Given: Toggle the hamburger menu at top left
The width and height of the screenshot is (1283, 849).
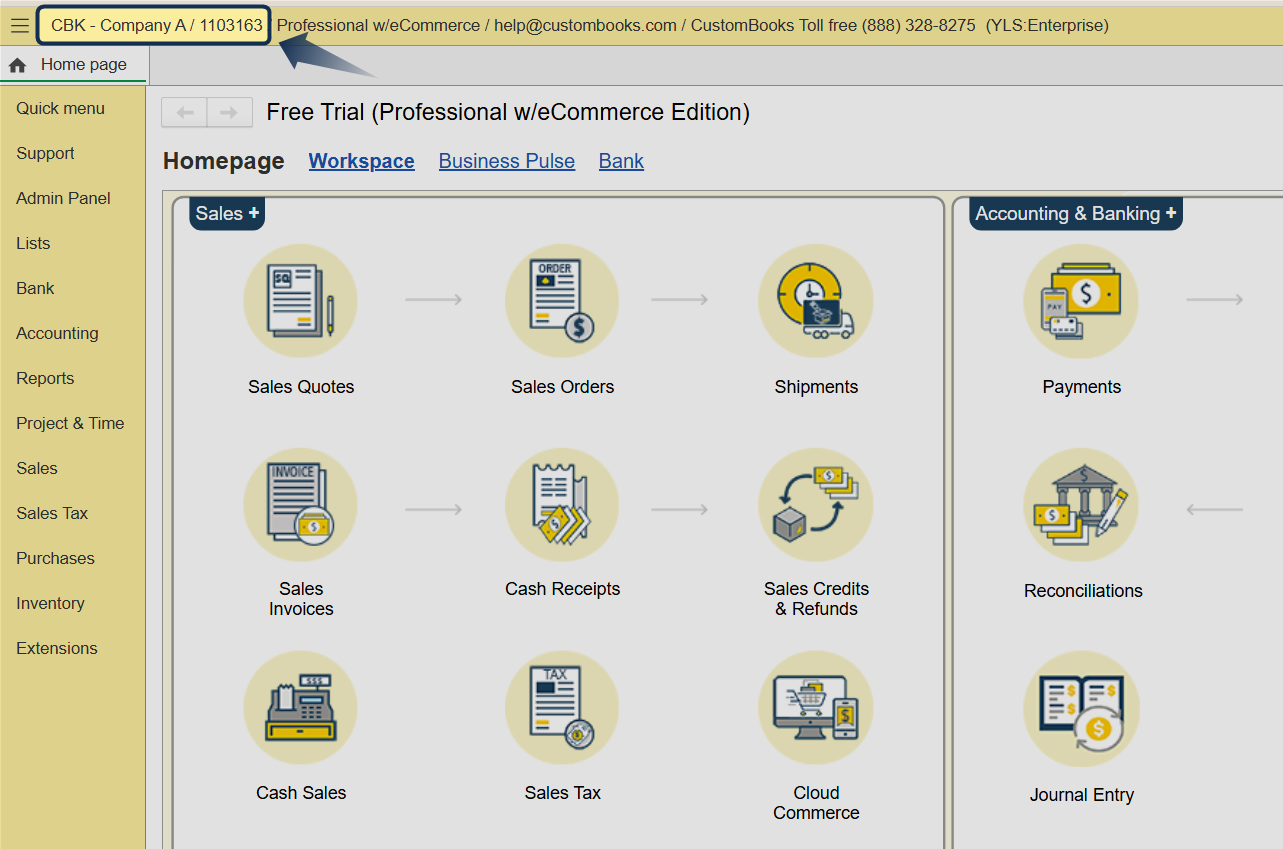Looking at the screenshot, I should (x=19, y=26).
